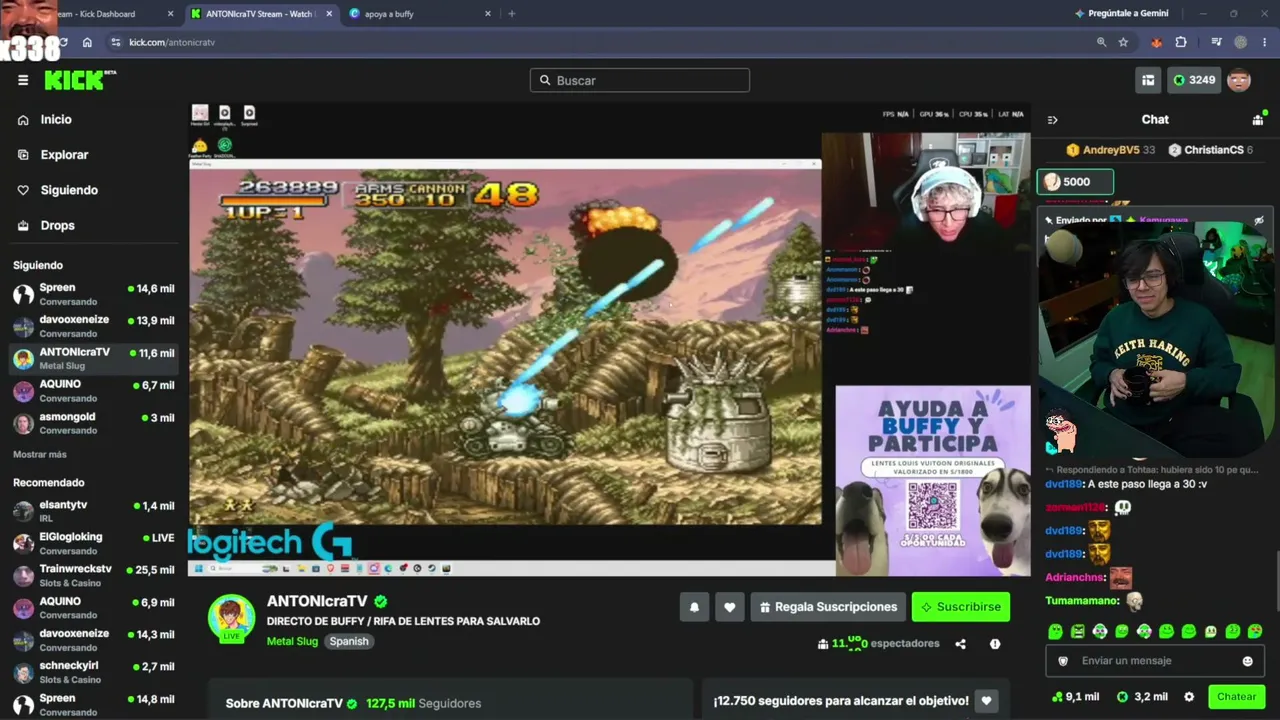Click the Chatear button
1280x720 pixels.
1236,697
